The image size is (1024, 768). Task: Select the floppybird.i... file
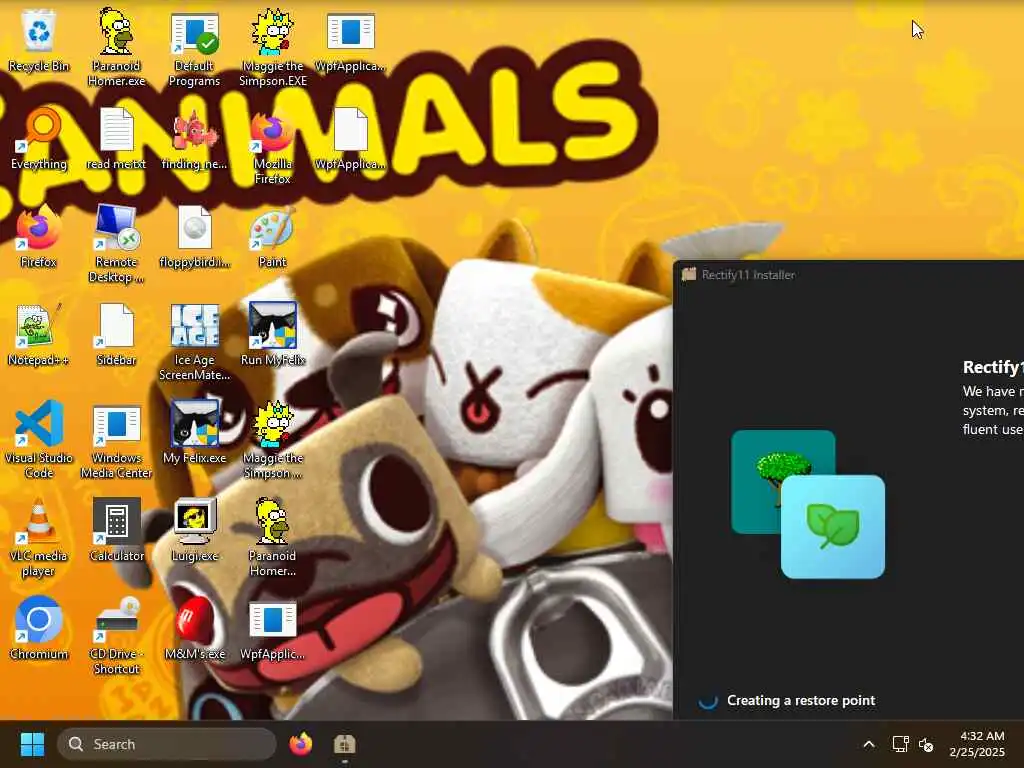pos(195,236)
